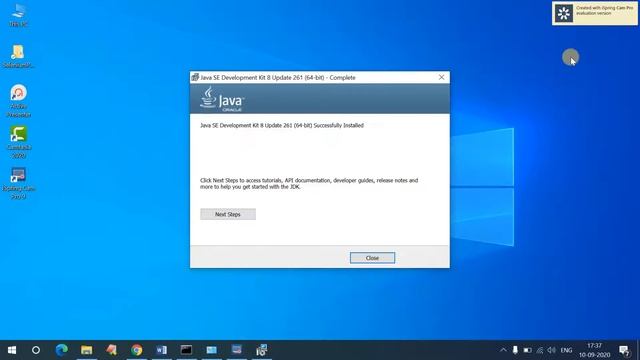This screenshot has width=640, height=360.
Task: Click the battery status tray icon
Action: tap(527, 350)
